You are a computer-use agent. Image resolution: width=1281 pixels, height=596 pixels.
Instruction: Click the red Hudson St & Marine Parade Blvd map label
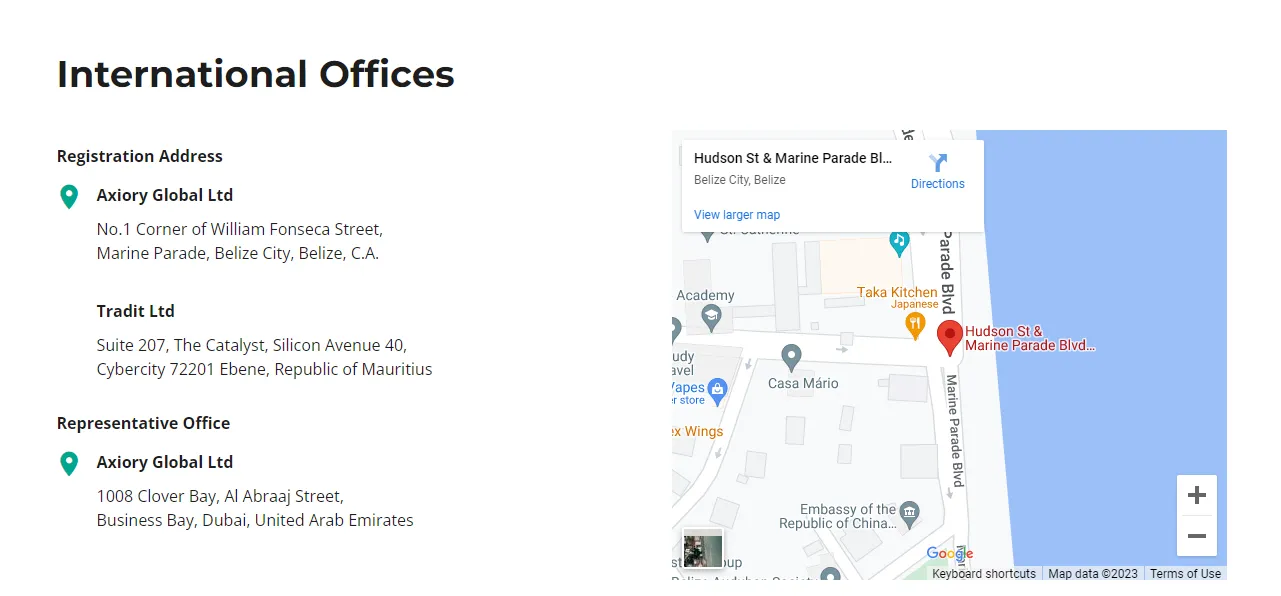pos(1030,339)
